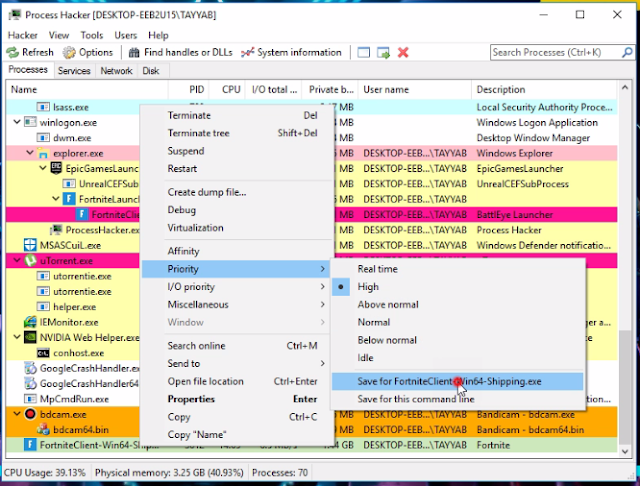Select the GoogleCrashHandler.exe icon
The width and height of the screenshot is (640, 486).
click(x=30, y=368)
